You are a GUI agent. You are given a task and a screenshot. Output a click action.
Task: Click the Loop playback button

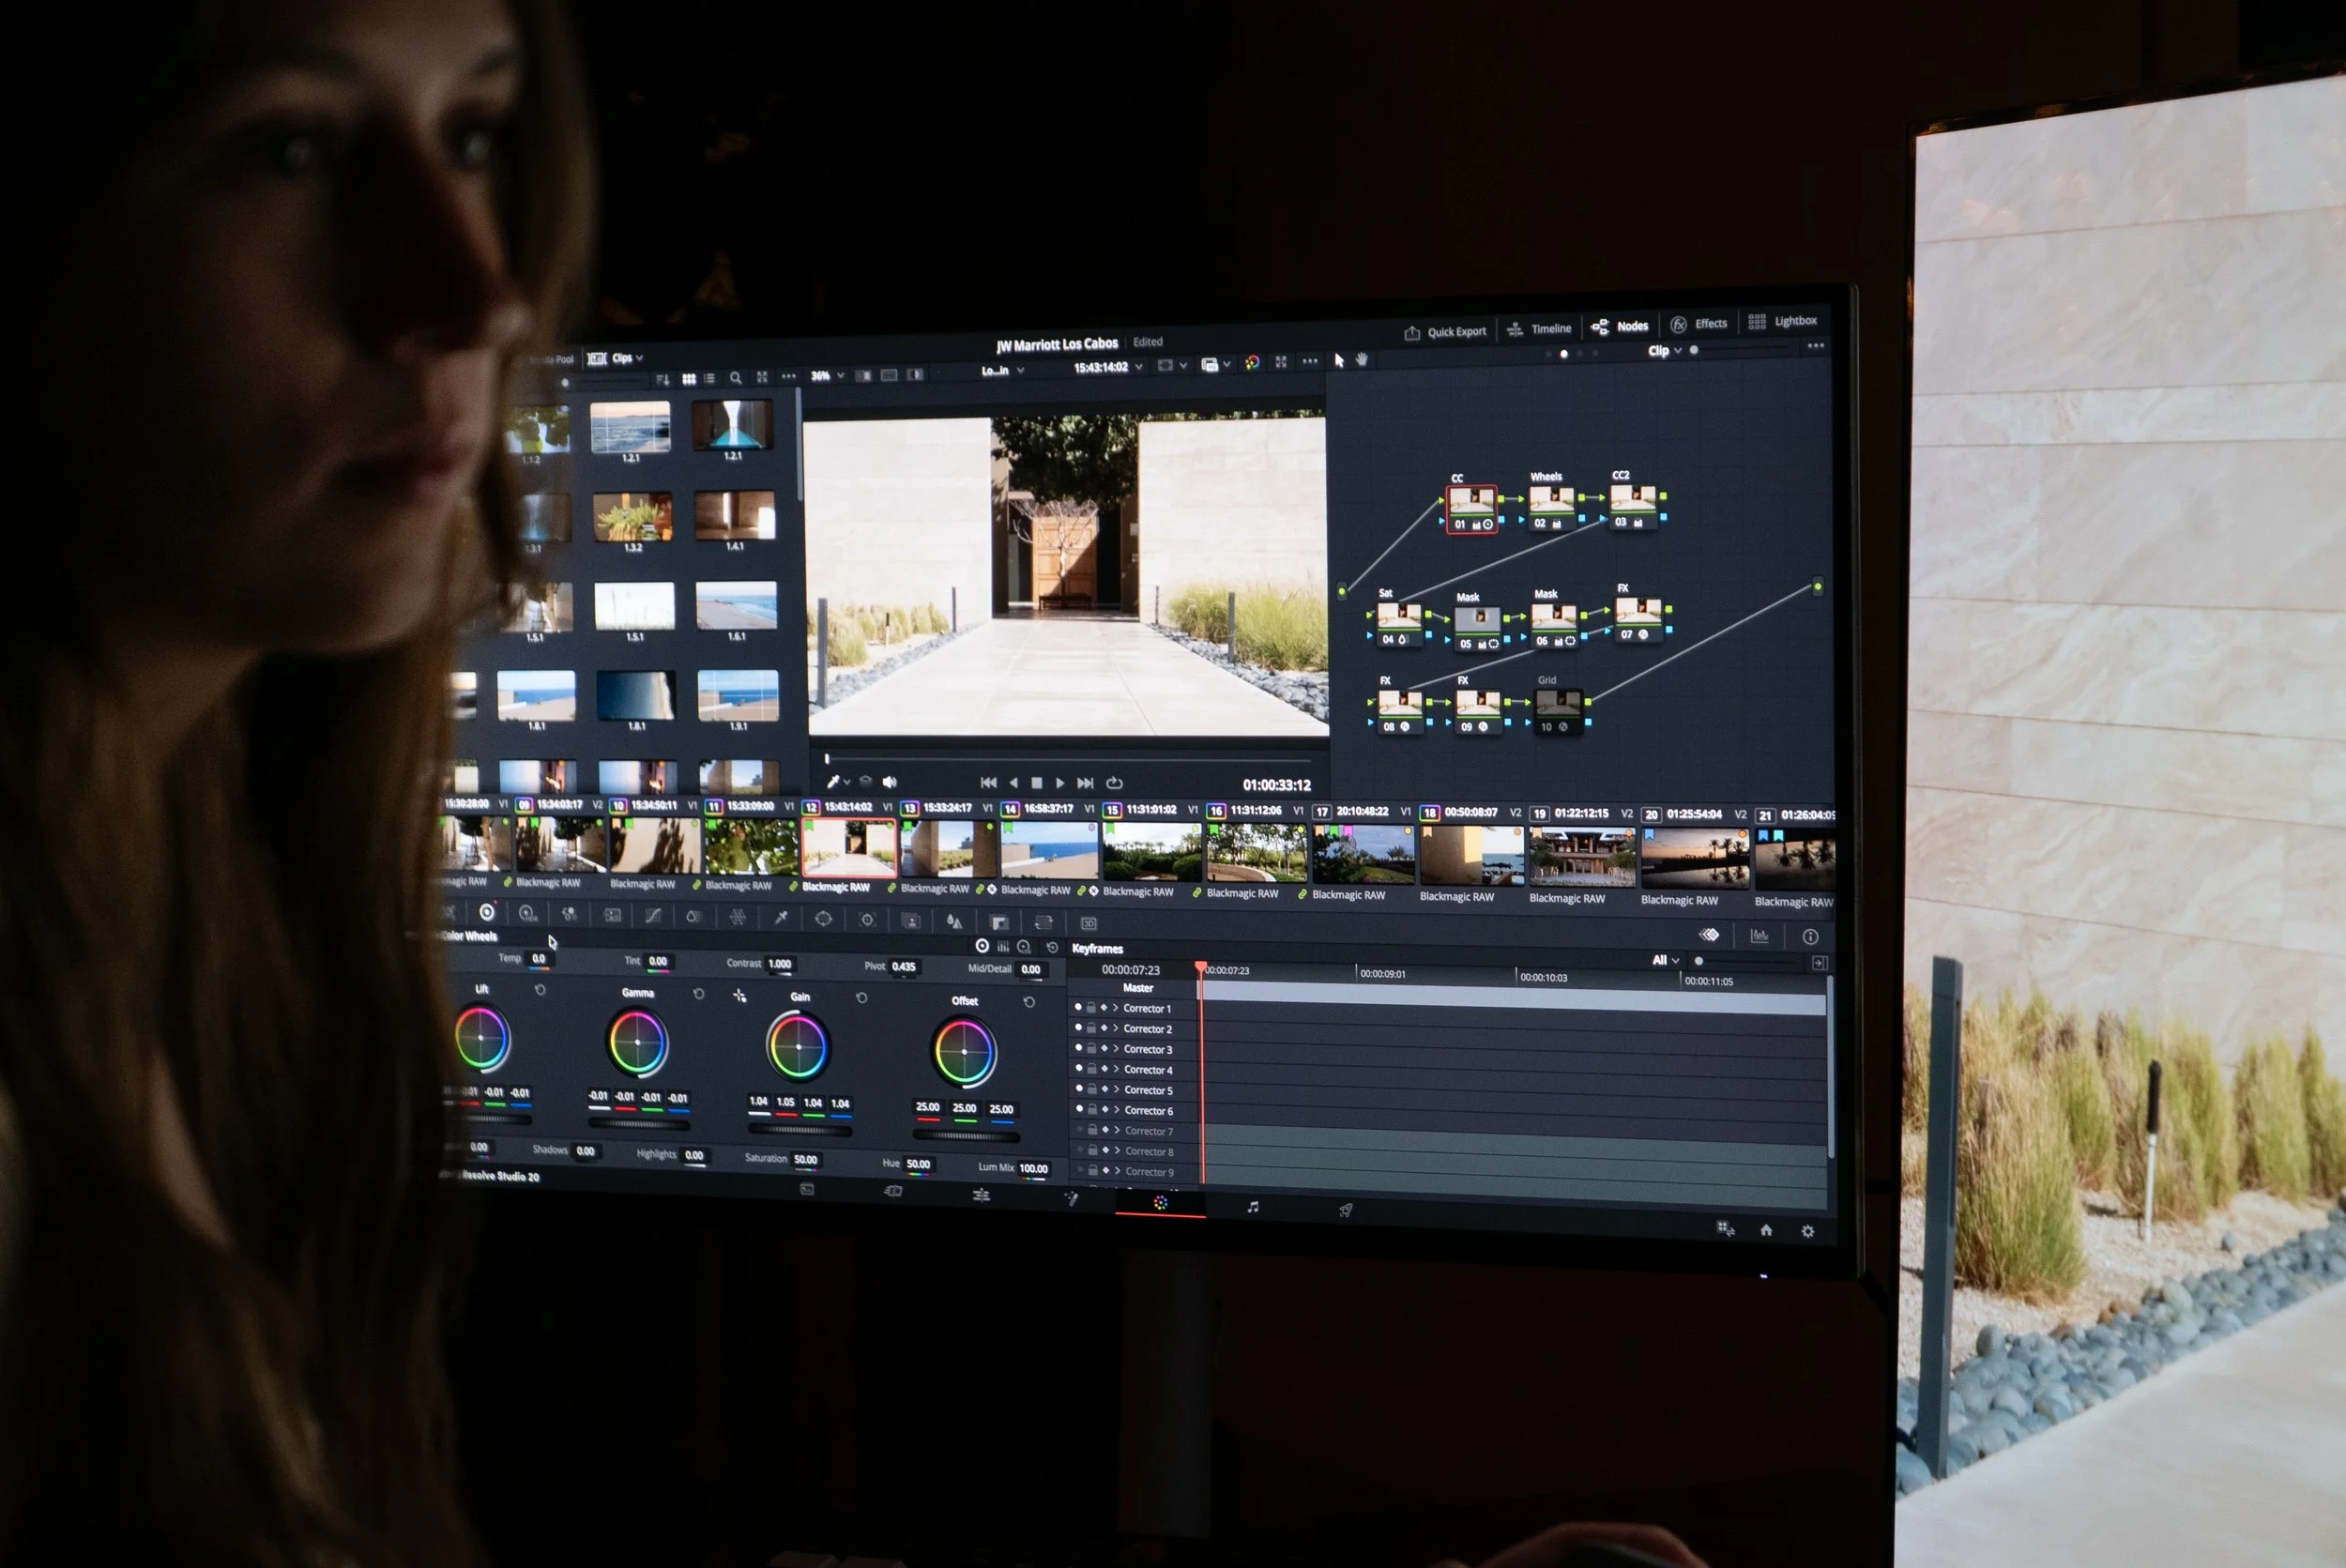[1115, 783]
